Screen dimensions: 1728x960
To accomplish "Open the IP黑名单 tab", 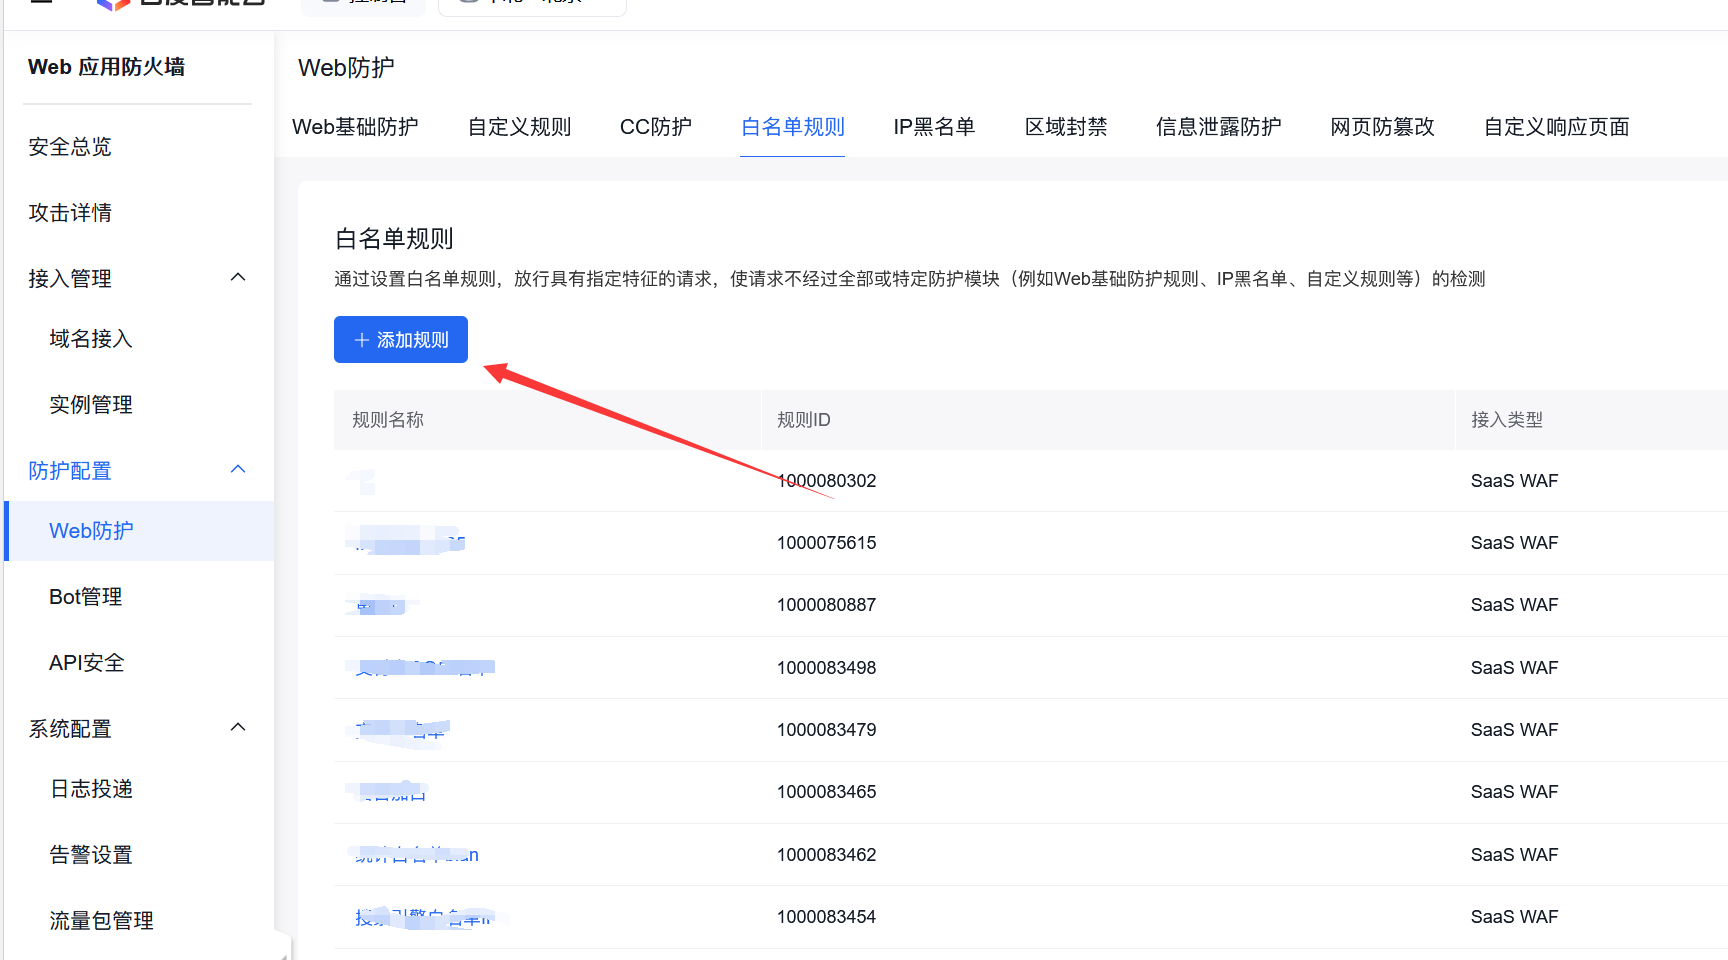I will [x=934, y=127].
